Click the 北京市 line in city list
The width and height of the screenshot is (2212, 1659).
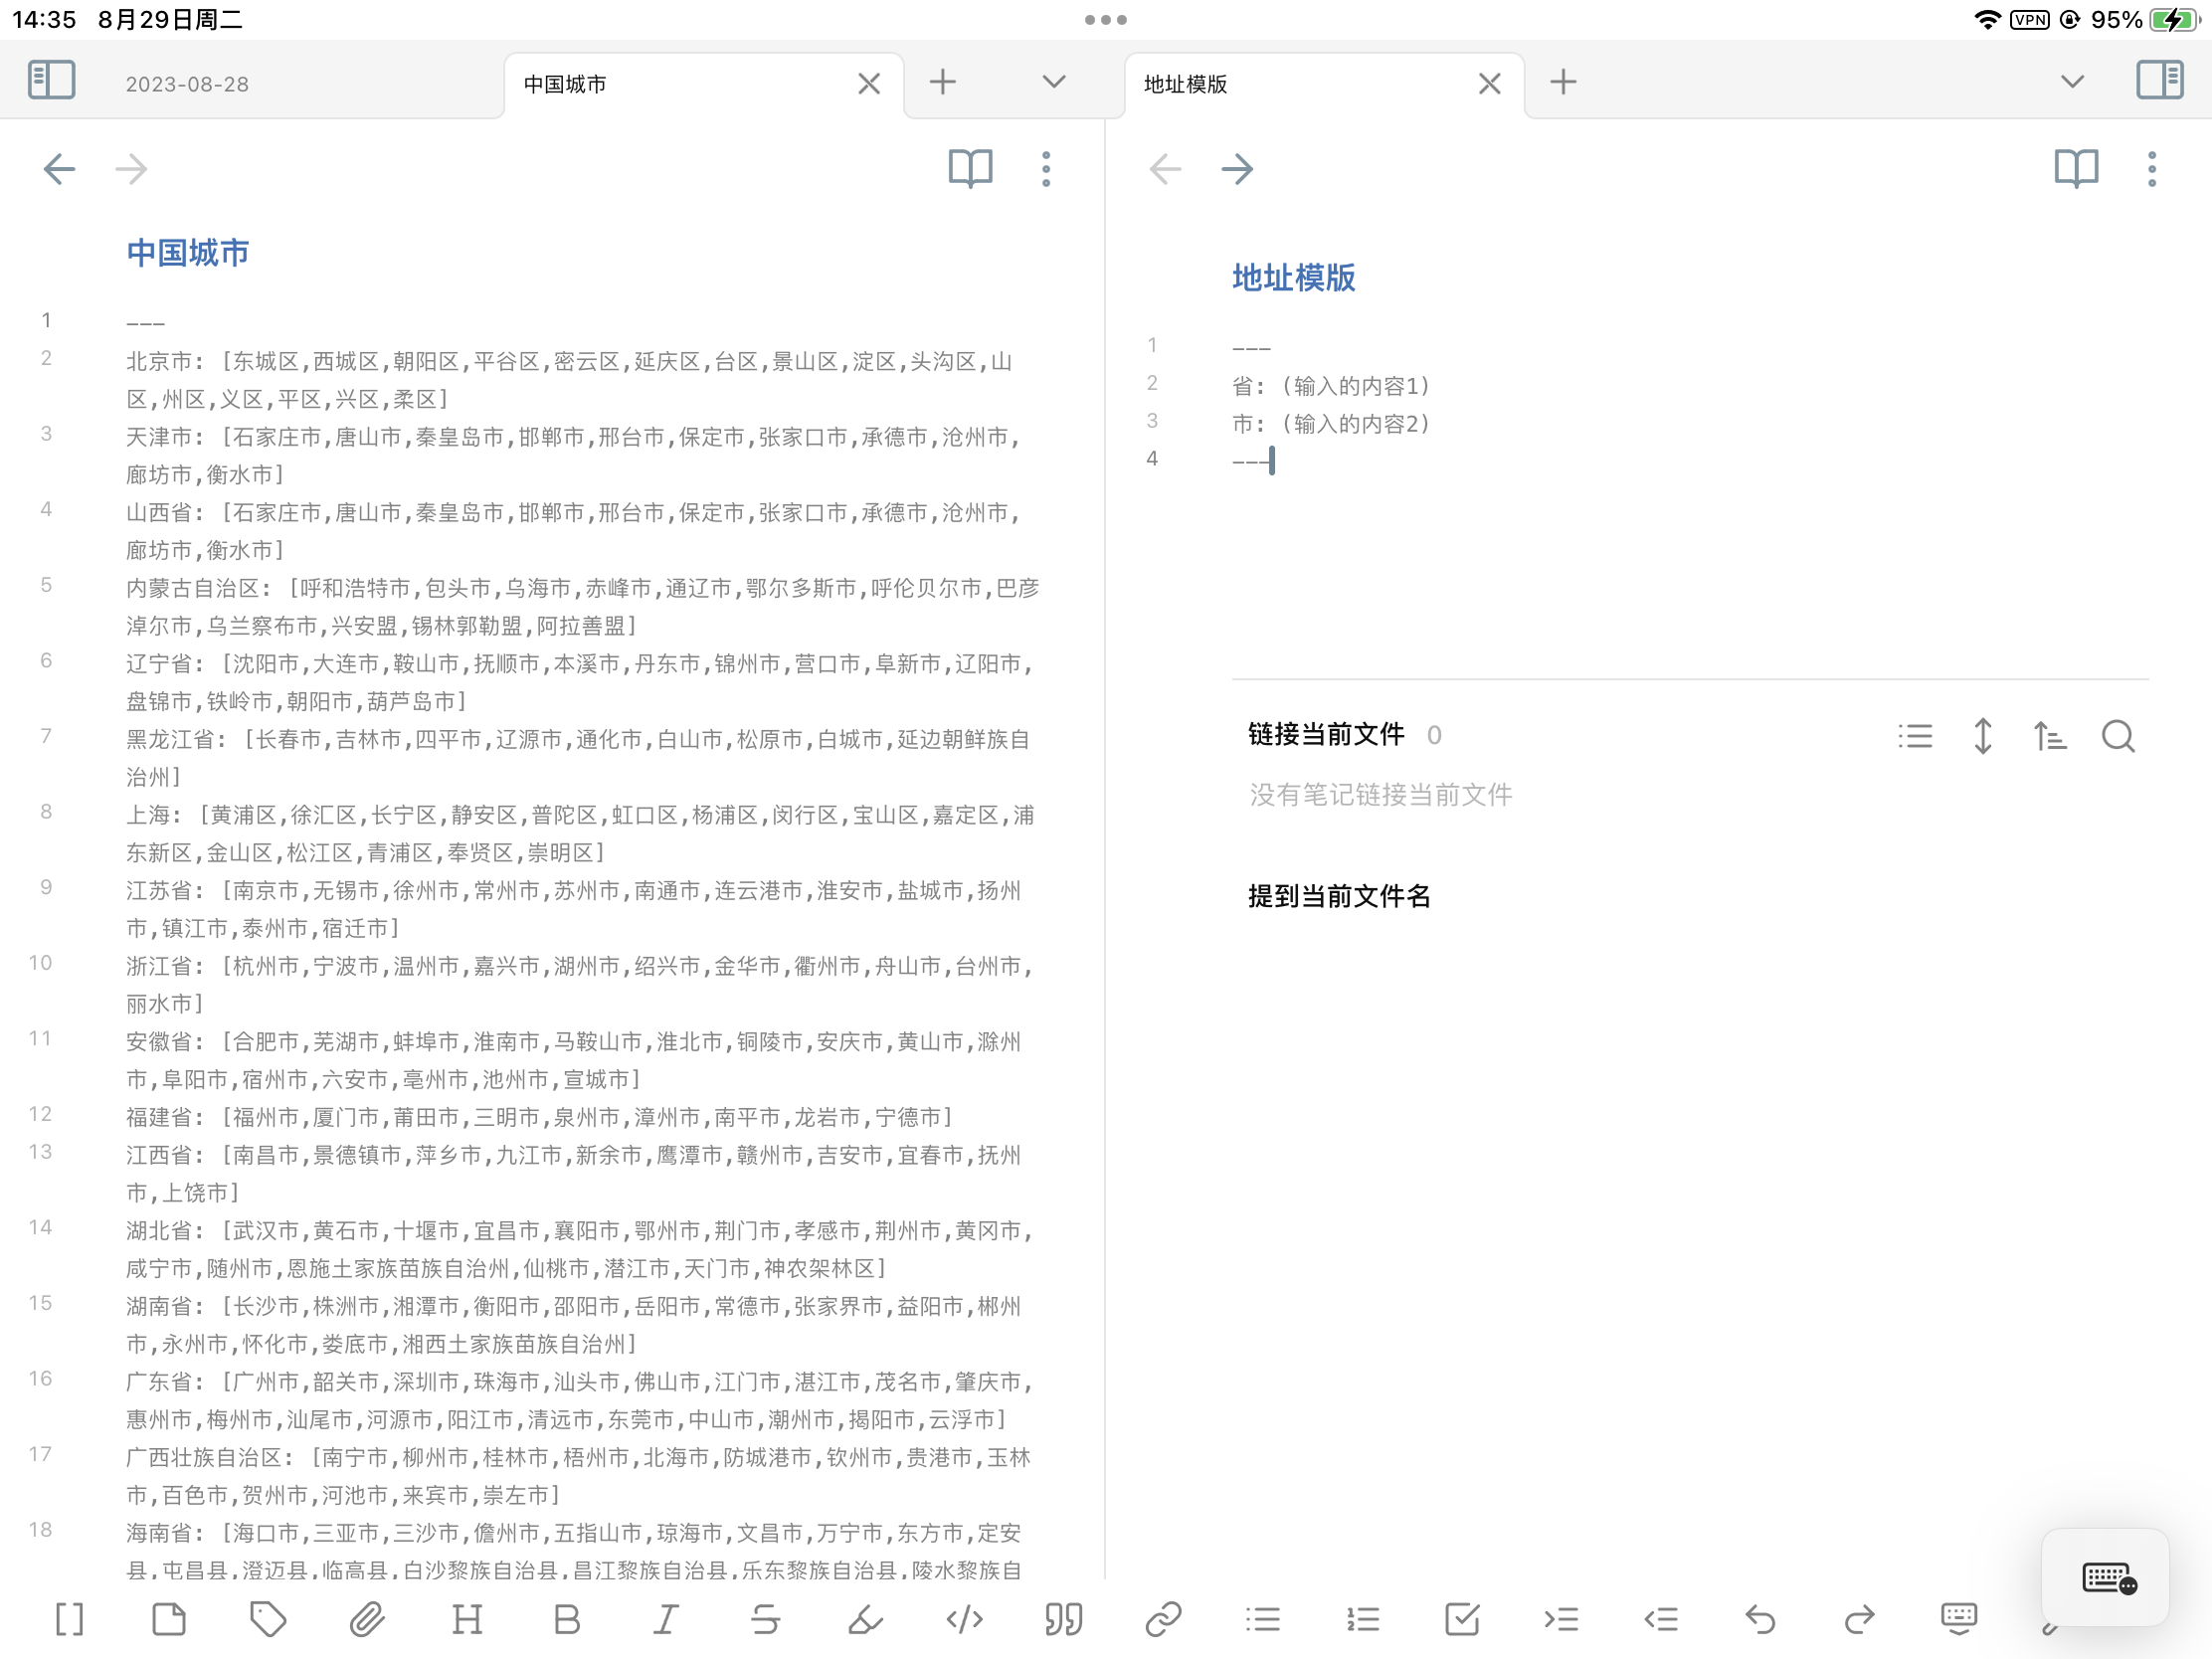click(x=570, y=380)
